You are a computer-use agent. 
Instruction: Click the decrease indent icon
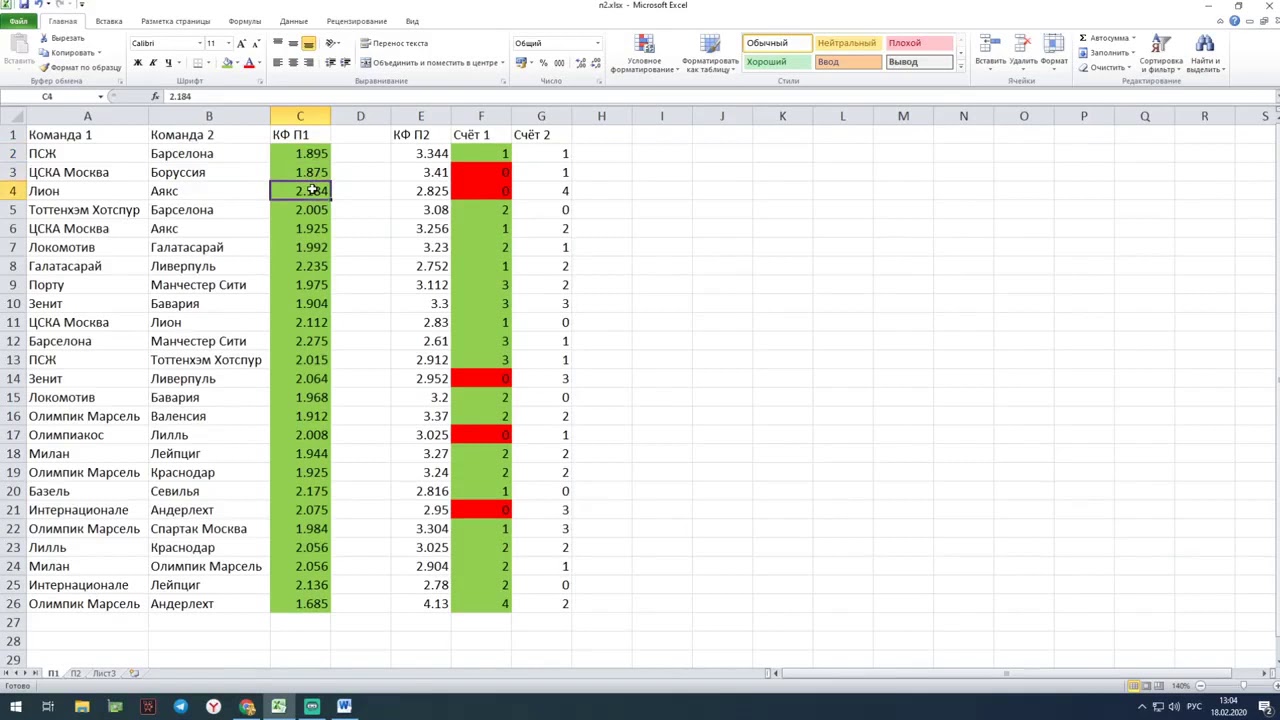point(331,63)
